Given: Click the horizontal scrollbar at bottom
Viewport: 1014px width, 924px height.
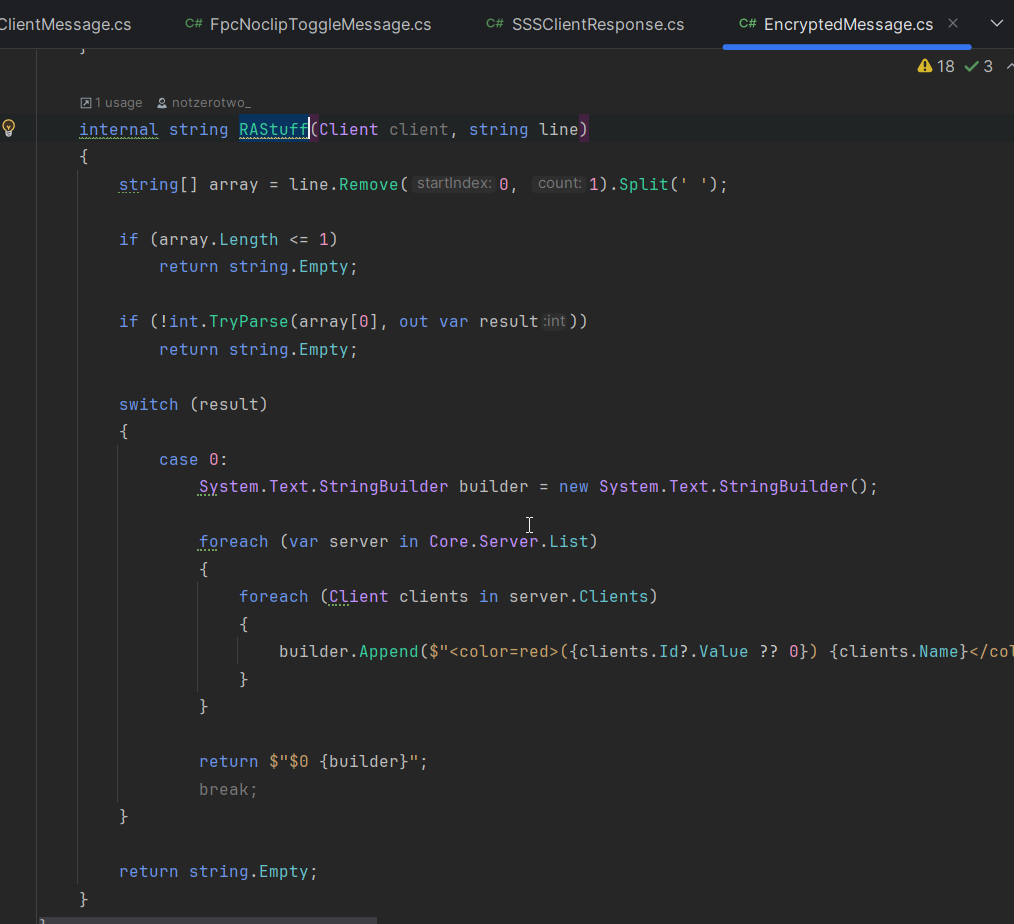Looking at the screenshot, I should point(208,920).
